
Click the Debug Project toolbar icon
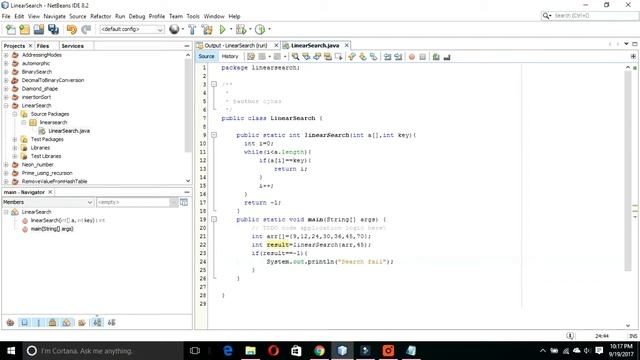[x=241, y=29]
